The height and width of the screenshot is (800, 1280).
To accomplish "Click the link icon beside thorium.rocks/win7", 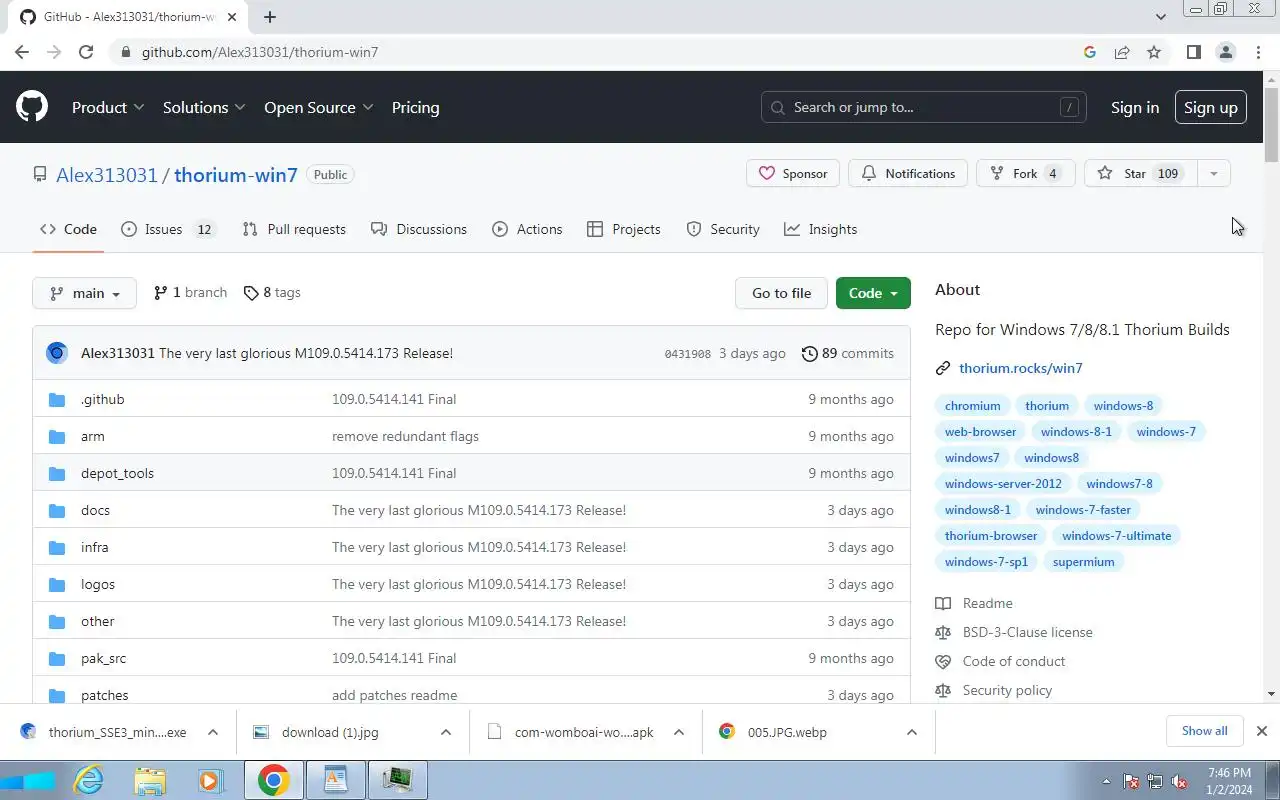I will (x=943, y=368).
